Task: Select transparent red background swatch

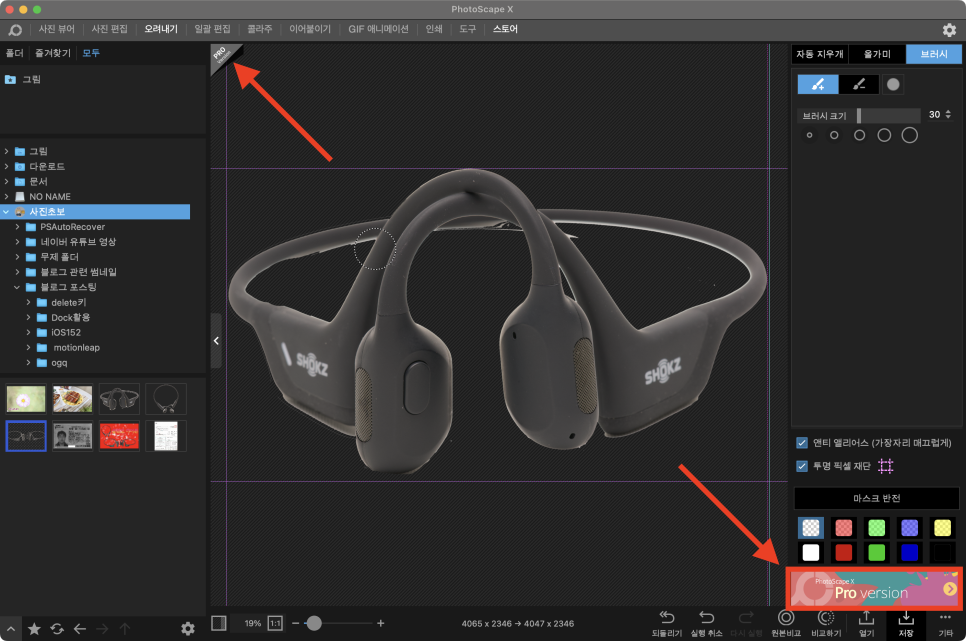Action: point(843,528)
